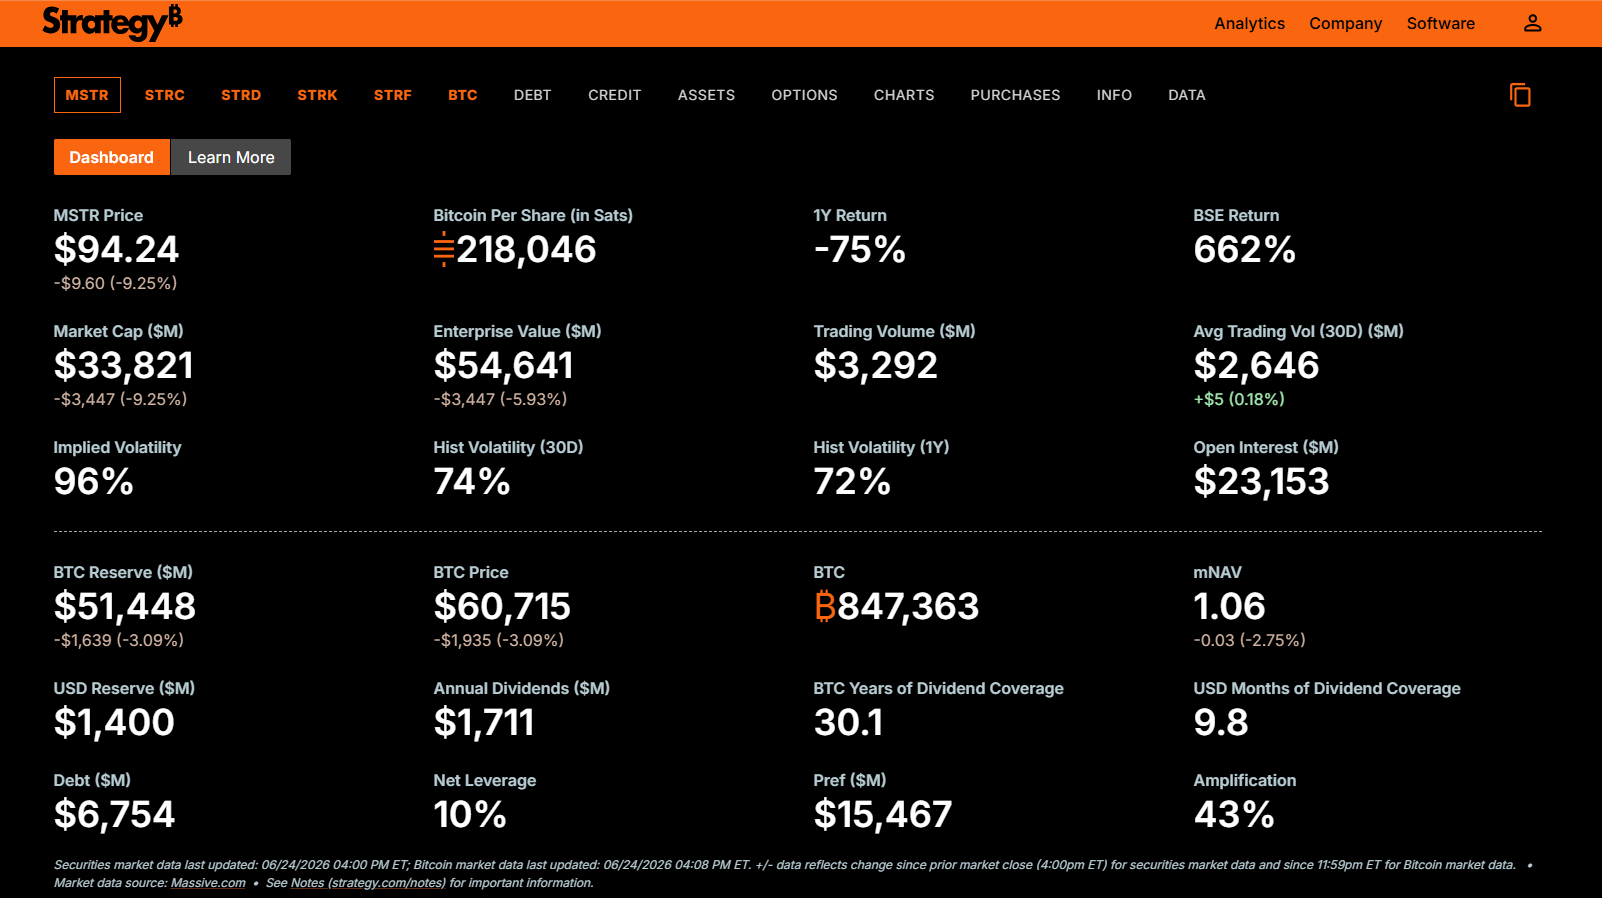The image size is (1602, 898).
Task: Open the PURCHASES tab
Action: 1015,95
